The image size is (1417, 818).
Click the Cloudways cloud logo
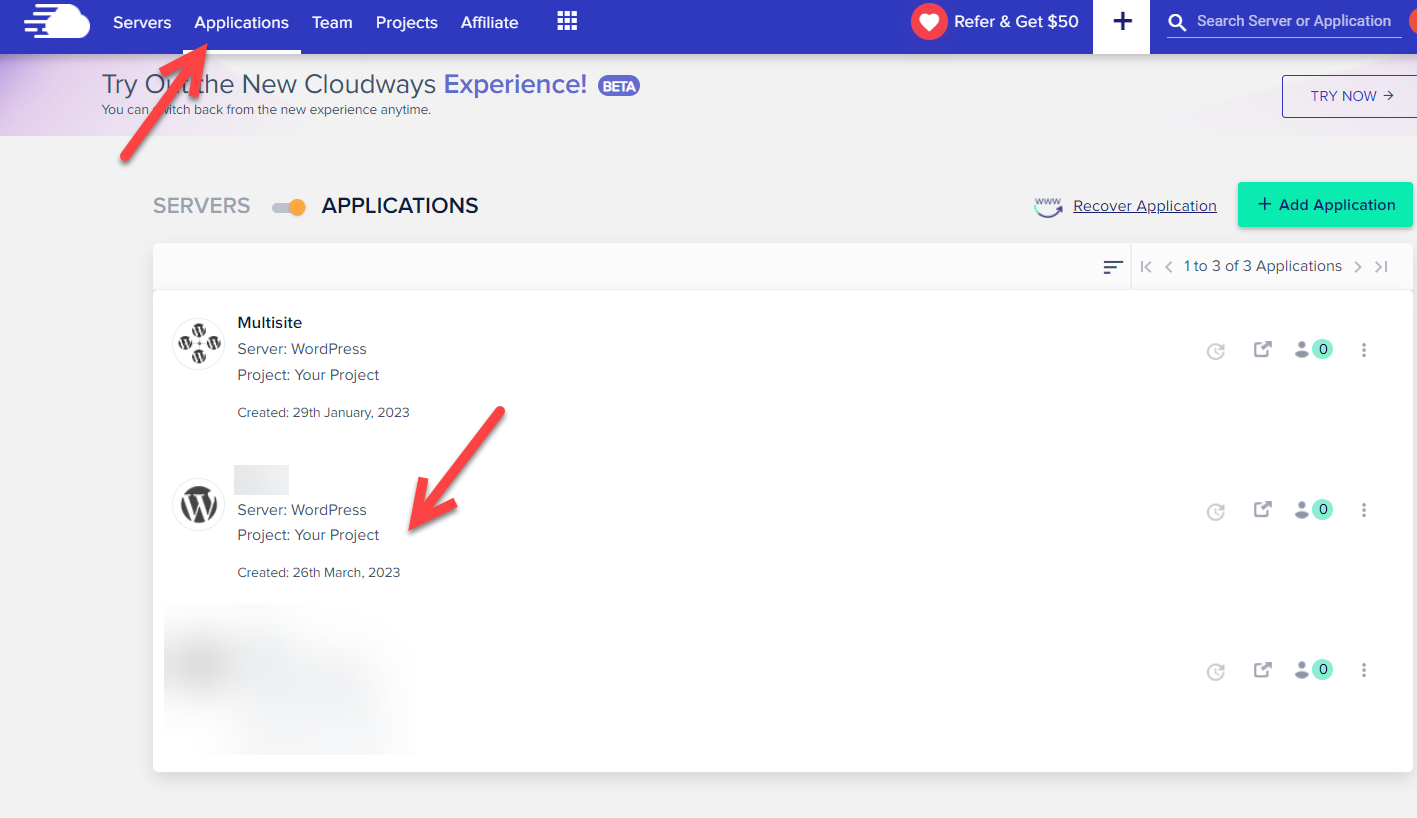coord(57,21)
